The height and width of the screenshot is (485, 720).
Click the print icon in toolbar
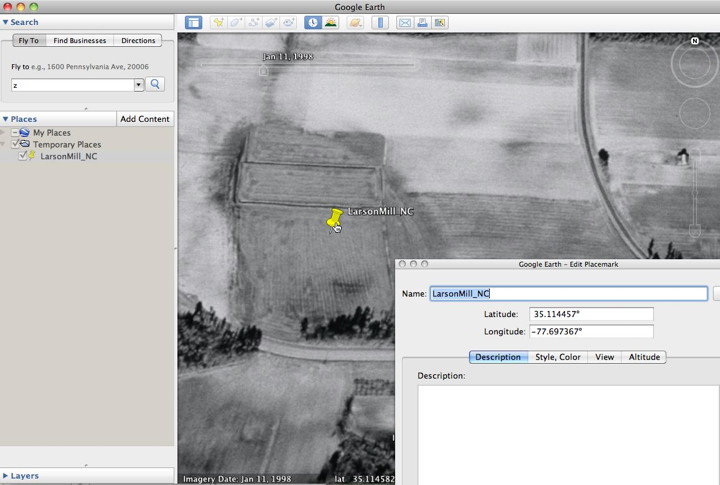(422, 22)
